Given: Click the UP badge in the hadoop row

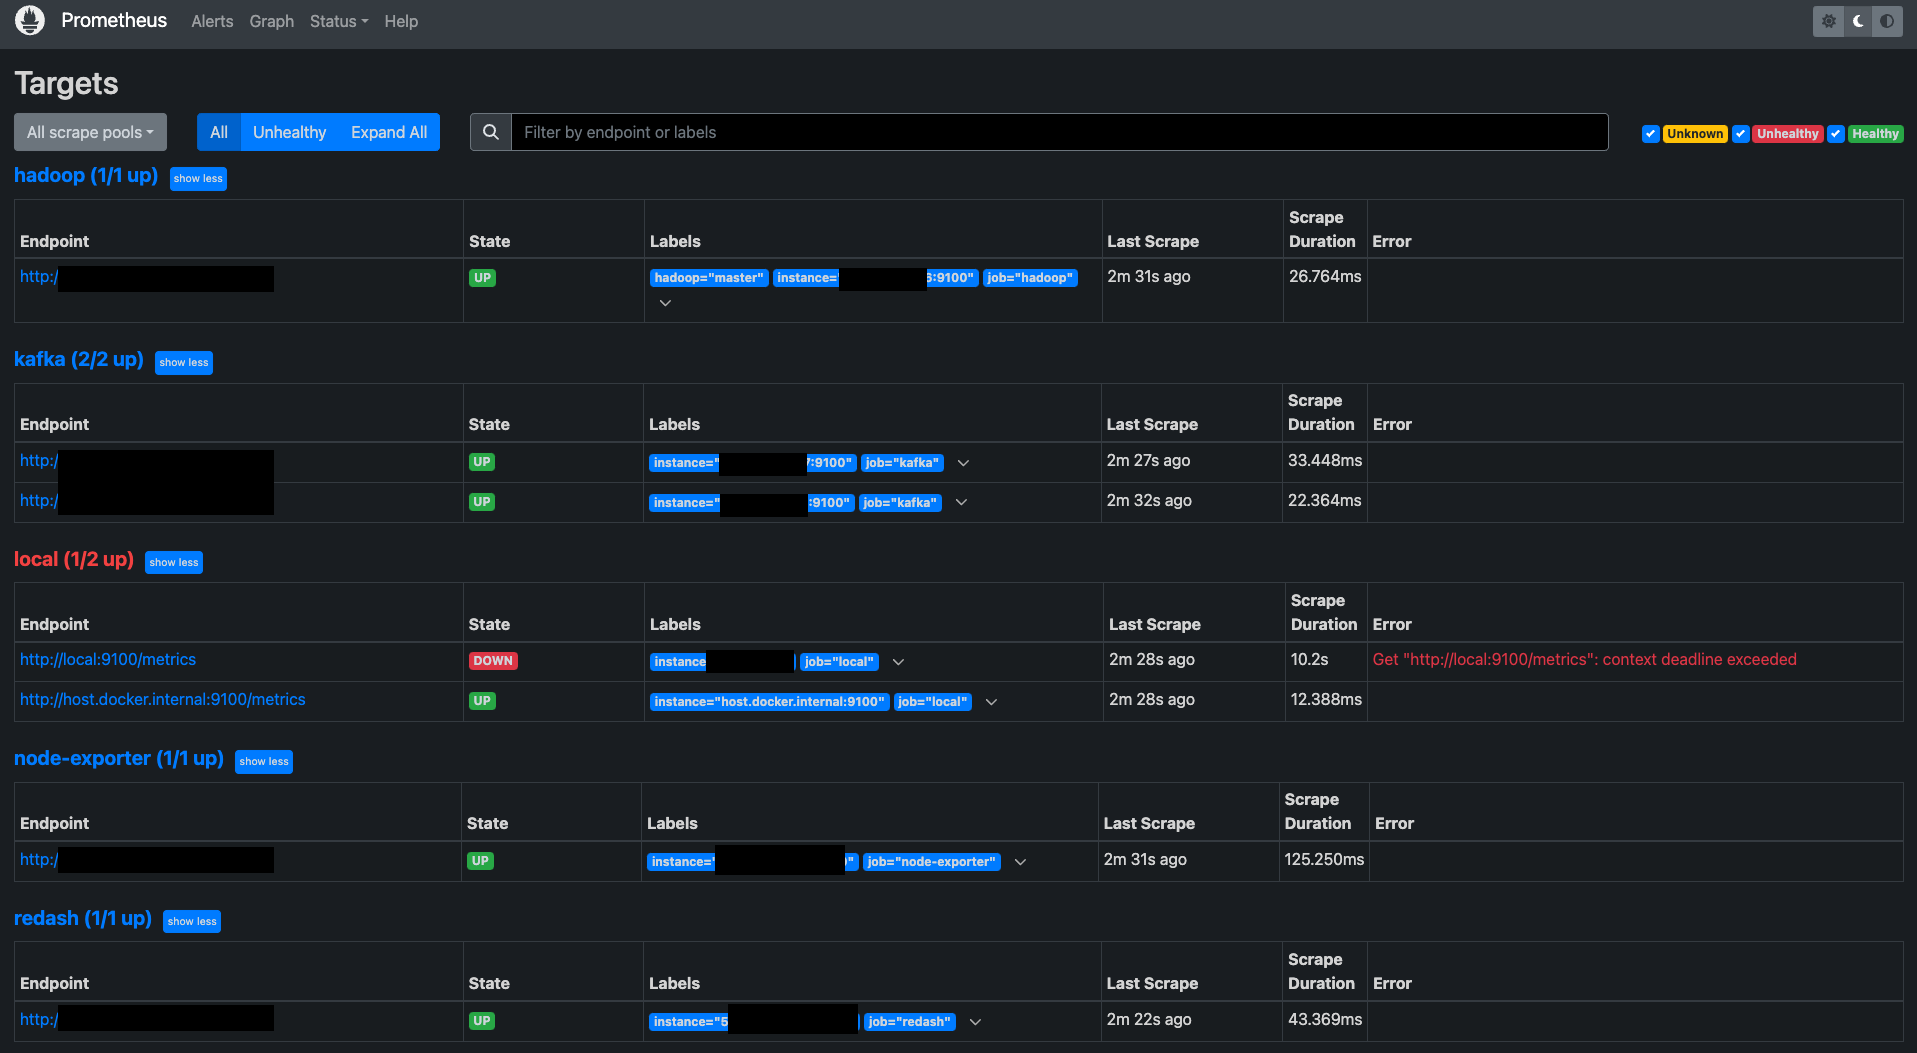Looking at the screenshot, I should click(x=482, y=278).
